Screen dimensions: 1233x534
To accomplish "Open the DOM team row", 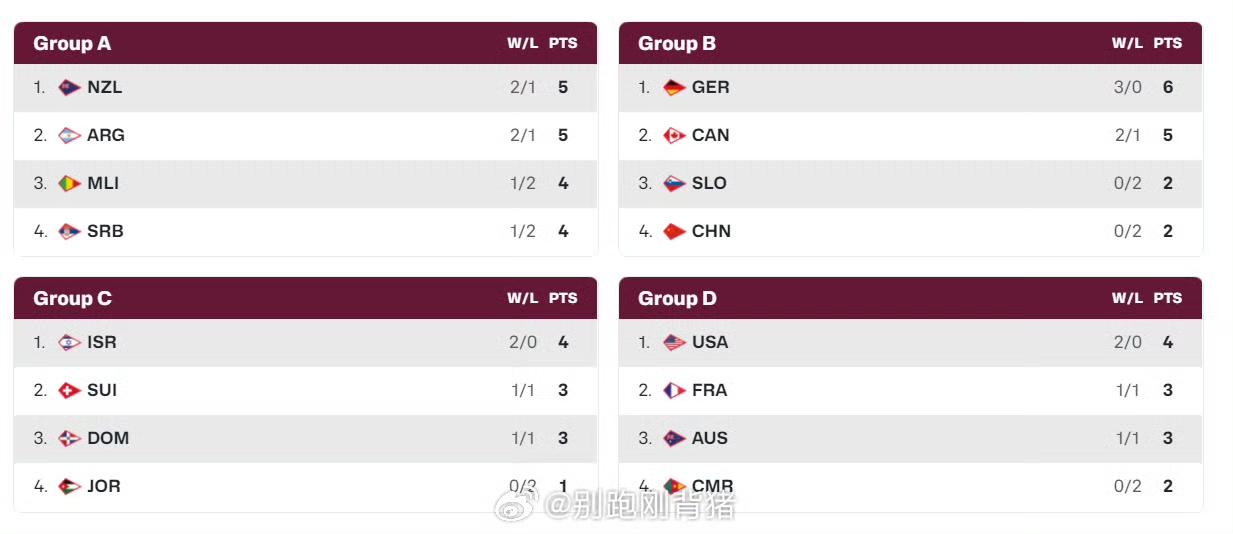I will (x=305, y=438).
